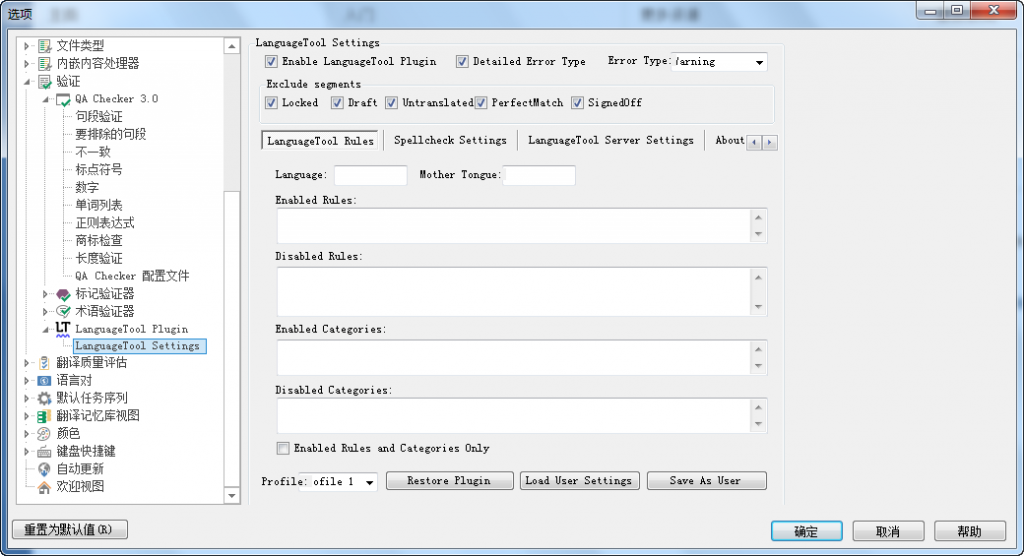Uncheck the Detailed Error Type checkbox
Screen dimensions: 1024x556
[462, 62]
